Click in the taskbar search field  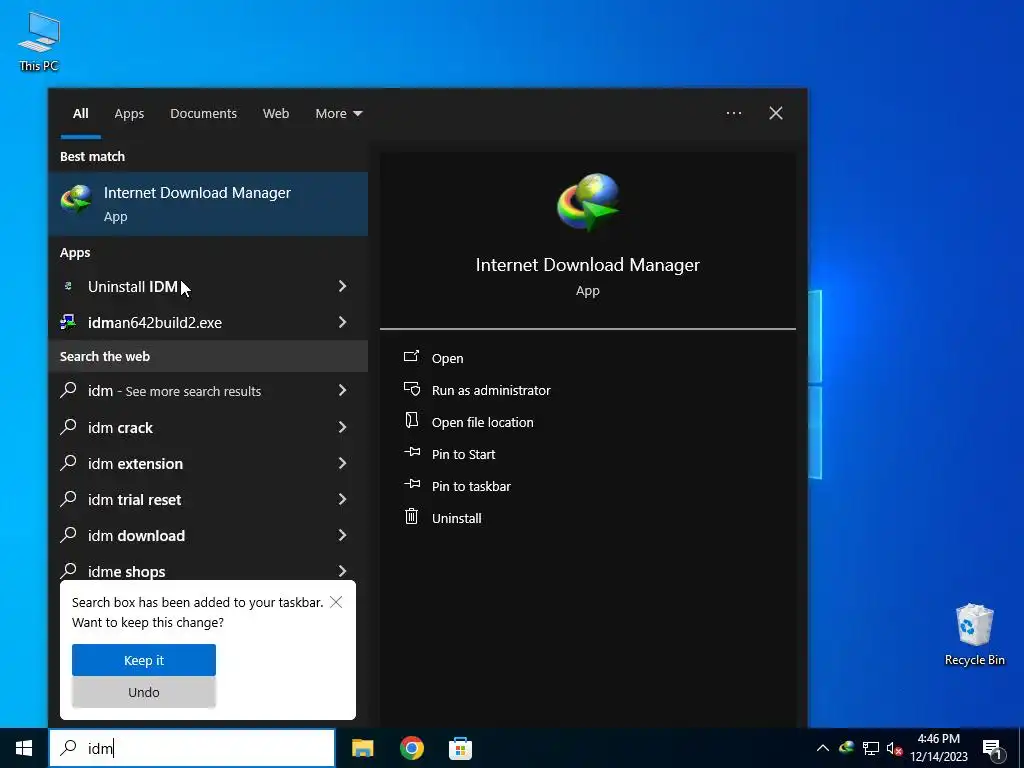point(192,748)
